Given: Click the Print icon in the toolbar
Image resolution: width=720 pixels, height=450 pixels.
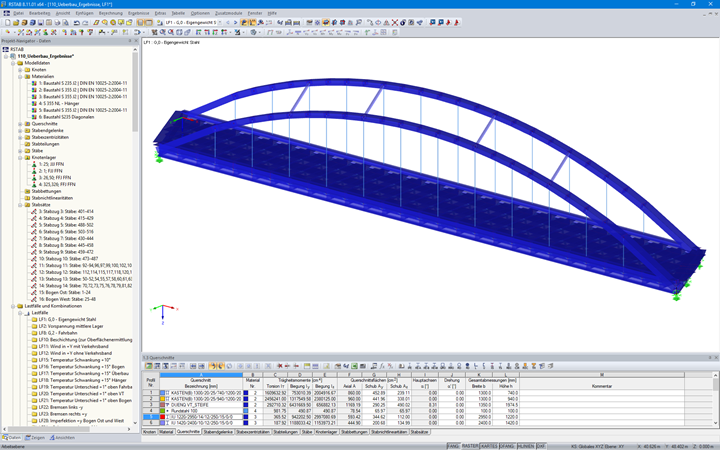Looking at the screenshot, I should click(57, 22).
